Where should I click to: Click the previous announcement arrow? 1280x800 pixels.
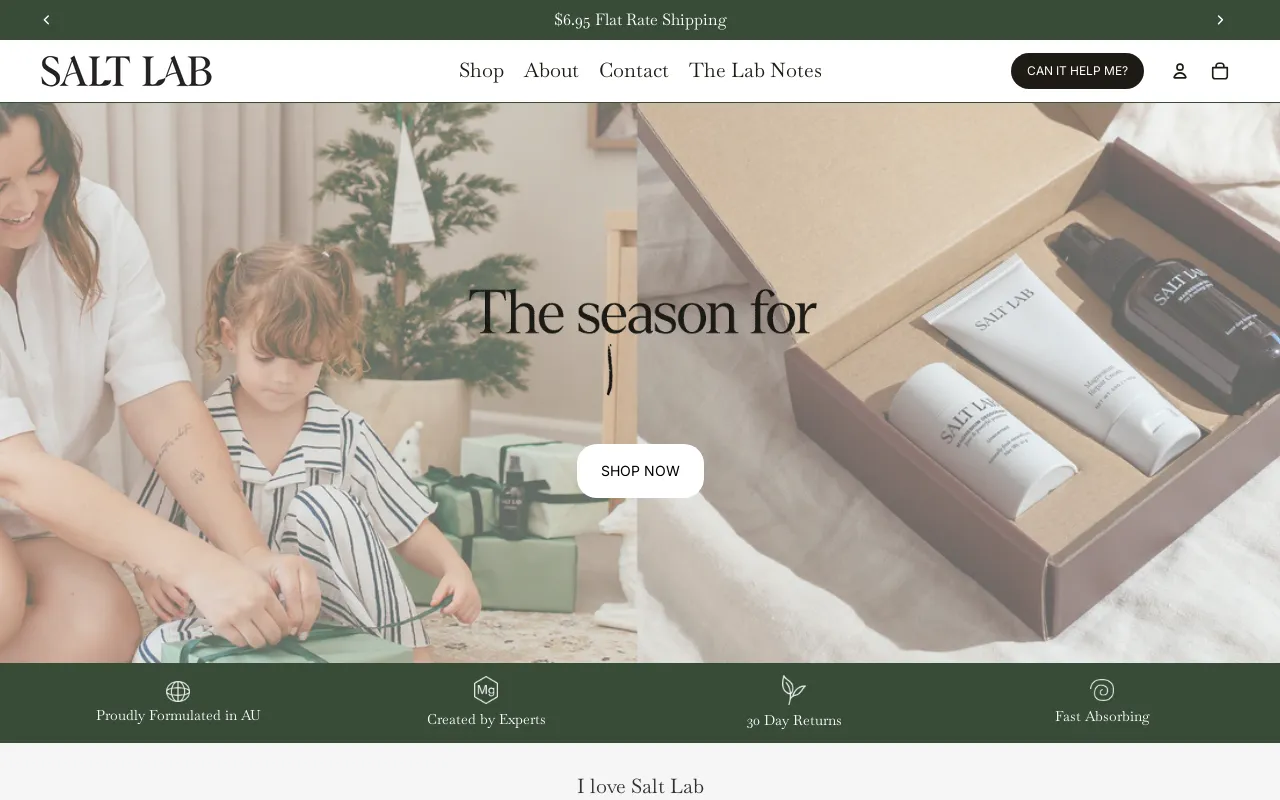pos(46,20)
